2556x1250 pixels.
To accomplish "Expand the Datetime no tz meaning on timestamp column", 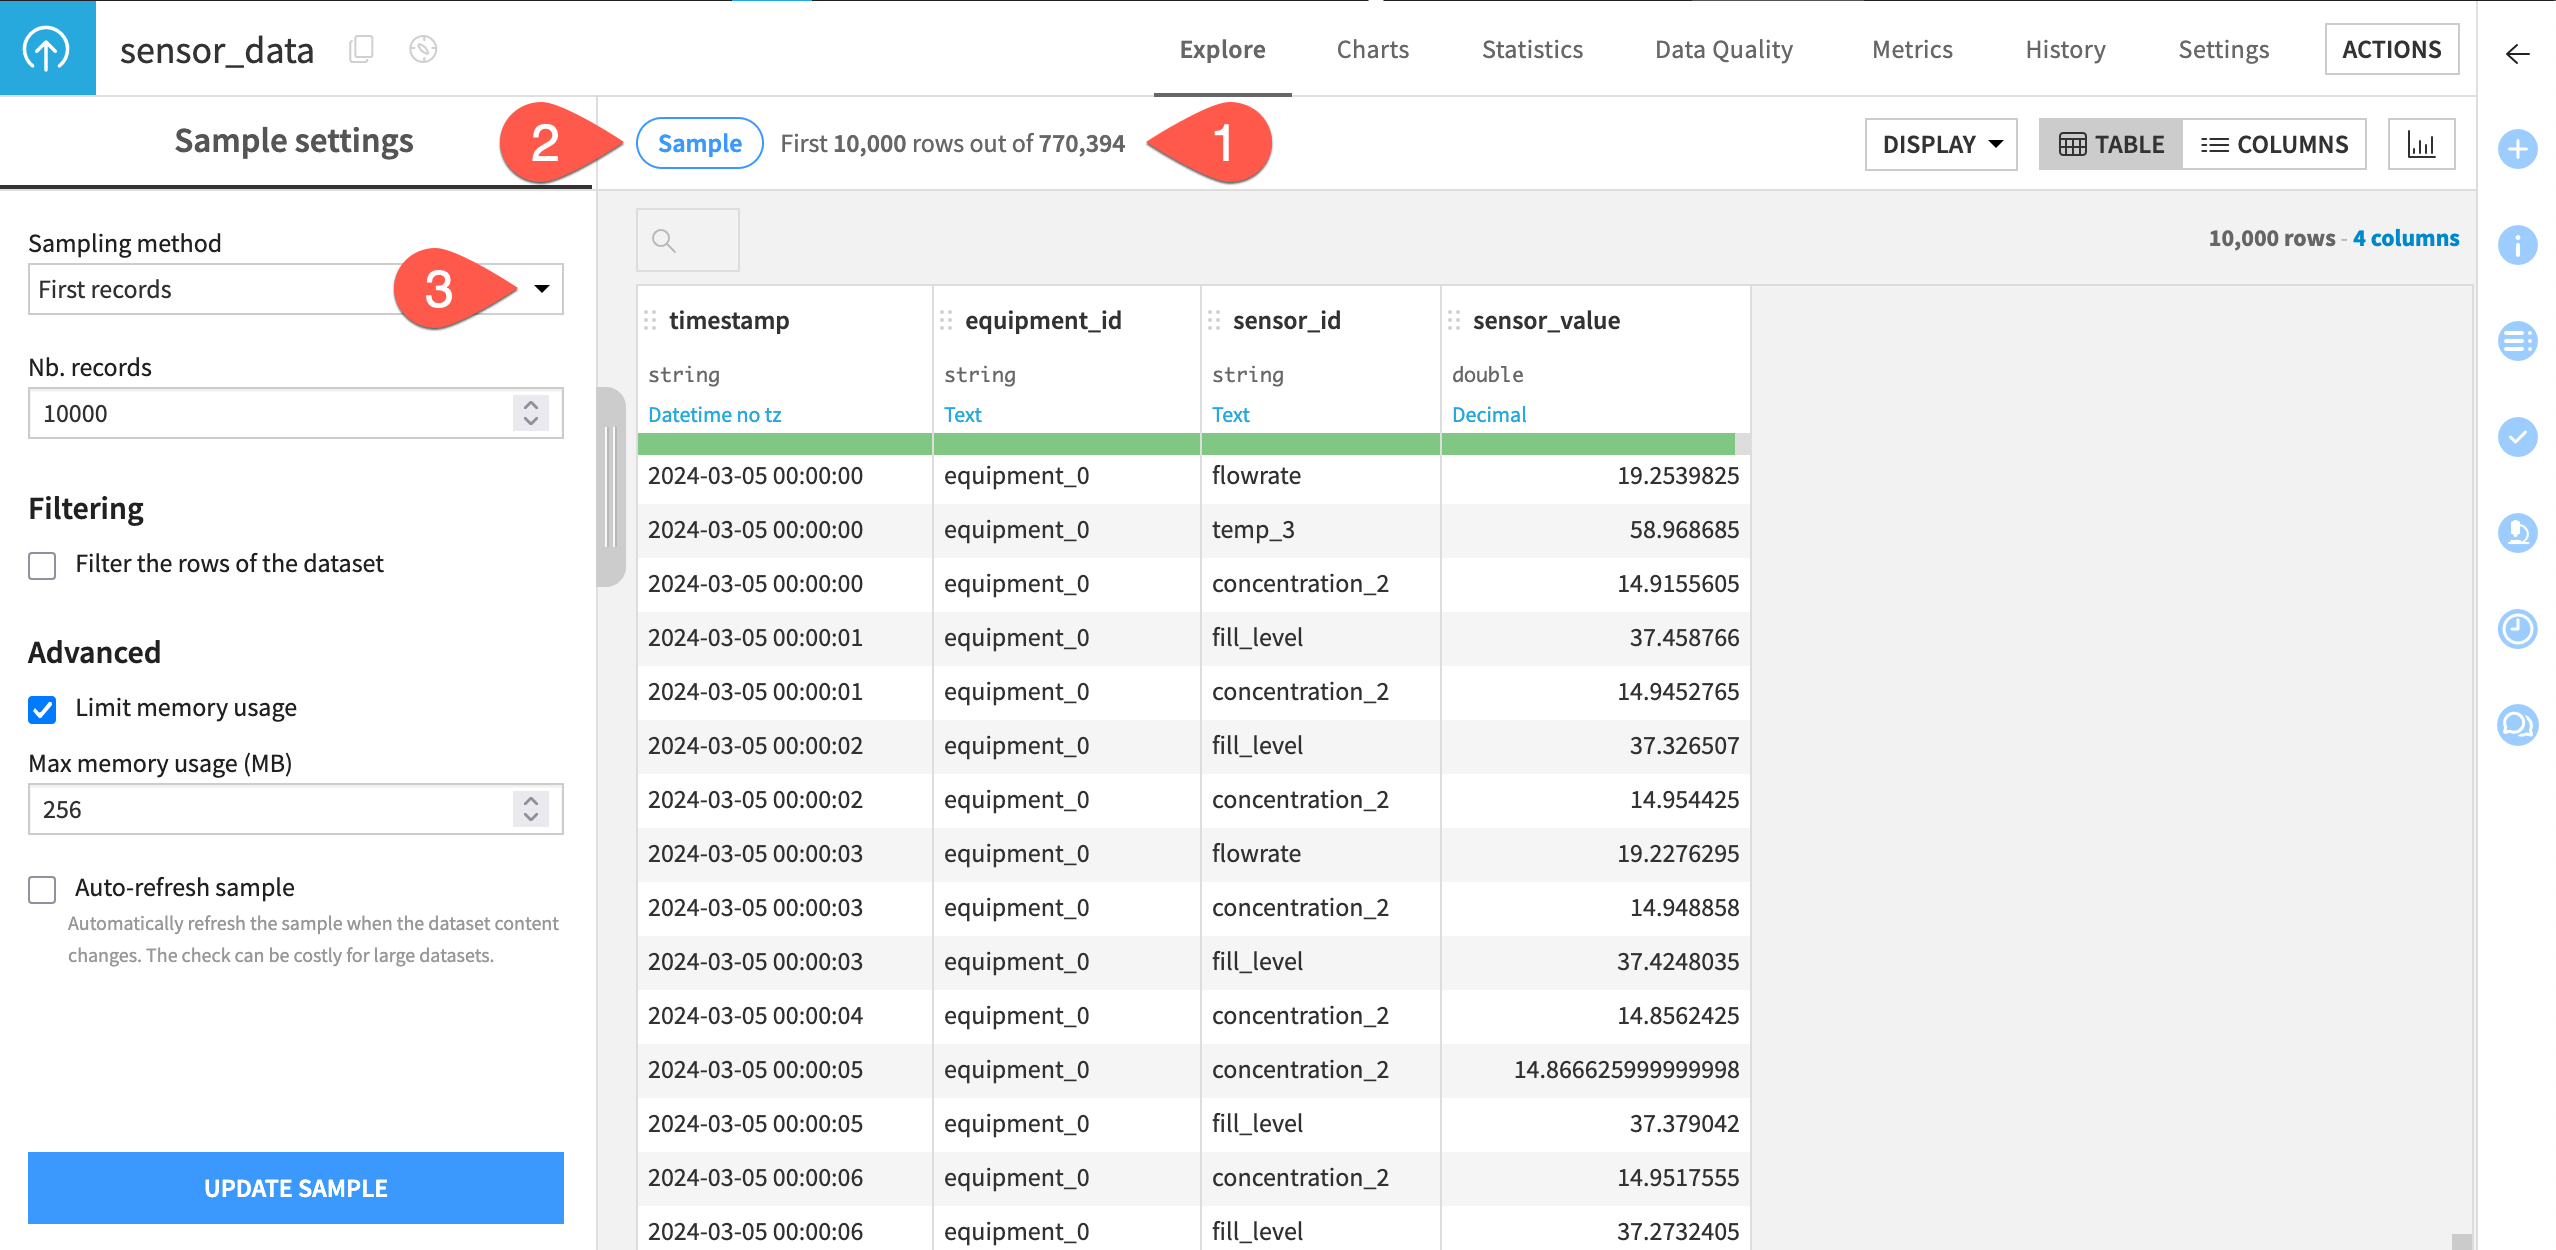I will point(714,414).
